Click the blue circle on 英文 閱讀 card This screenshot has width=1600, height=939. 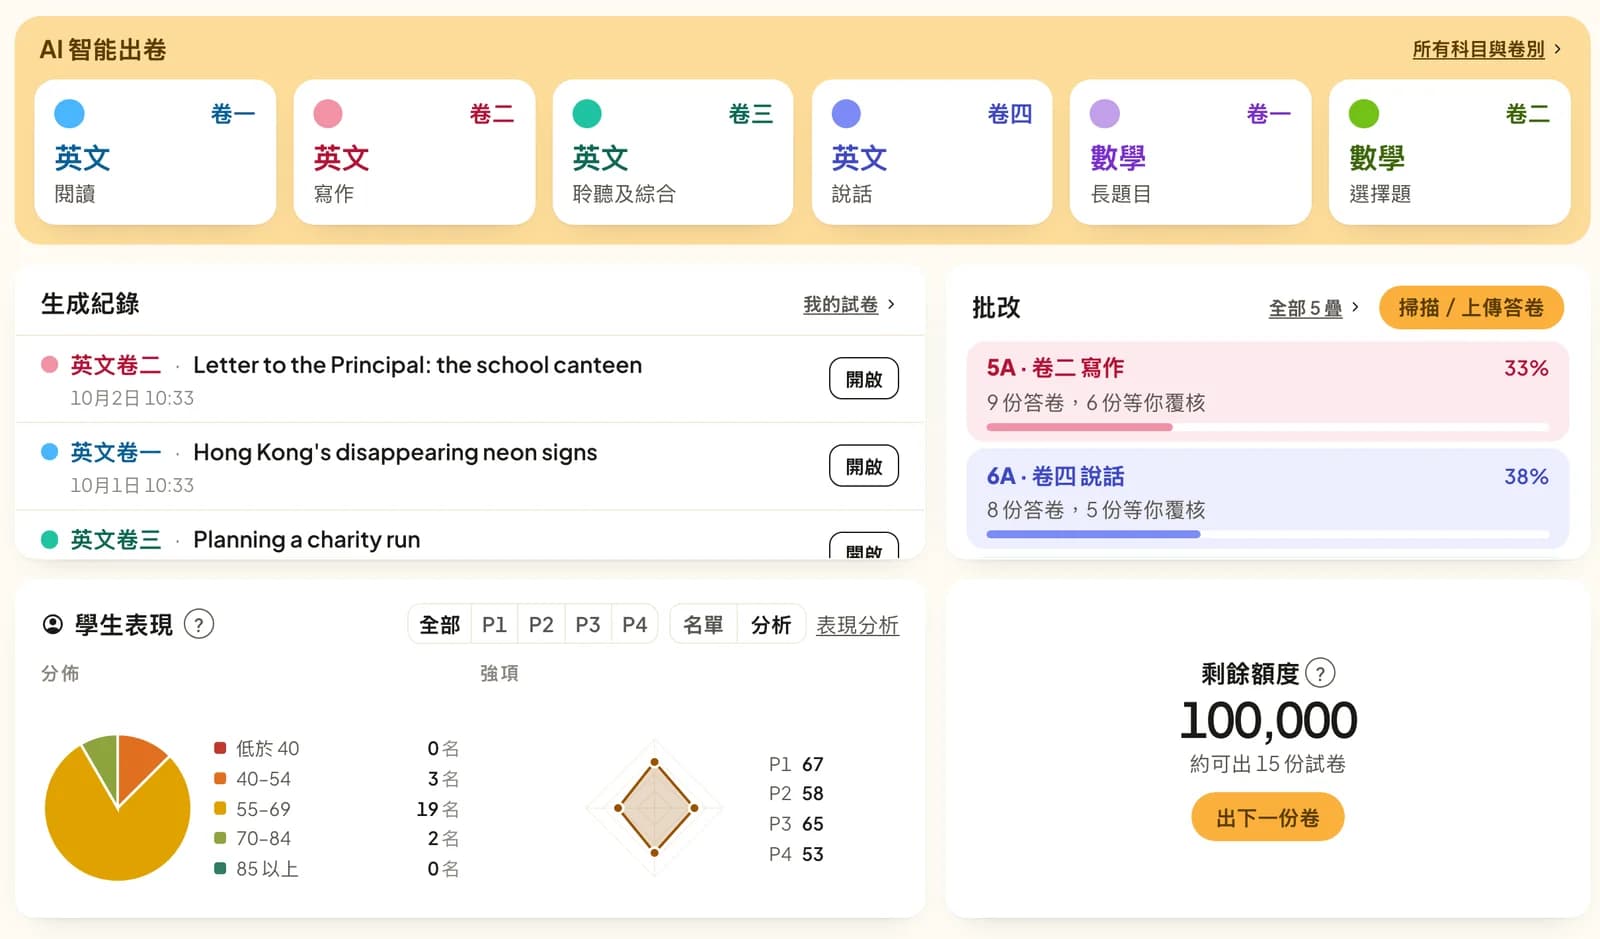[69, 113]
